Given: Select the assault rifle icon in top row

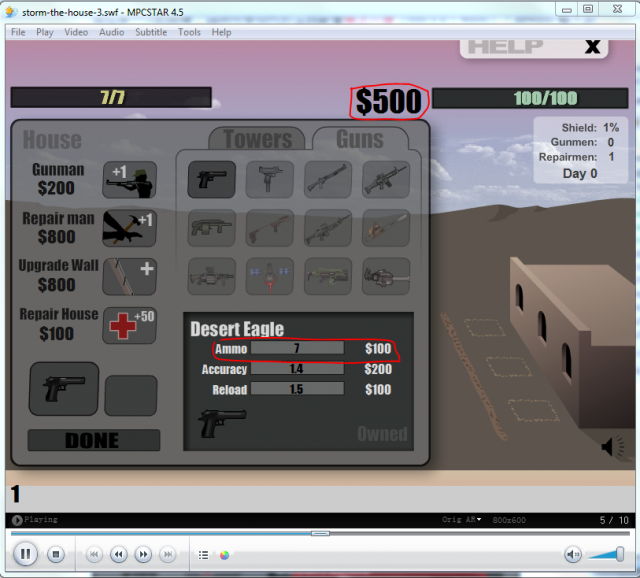Looking at the screenshot, I should 386,180.
